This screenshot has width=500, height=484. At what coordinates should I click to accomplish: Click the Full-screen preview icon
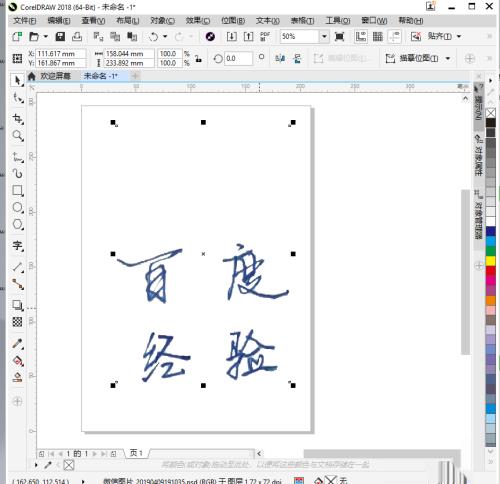coord(339,36)
